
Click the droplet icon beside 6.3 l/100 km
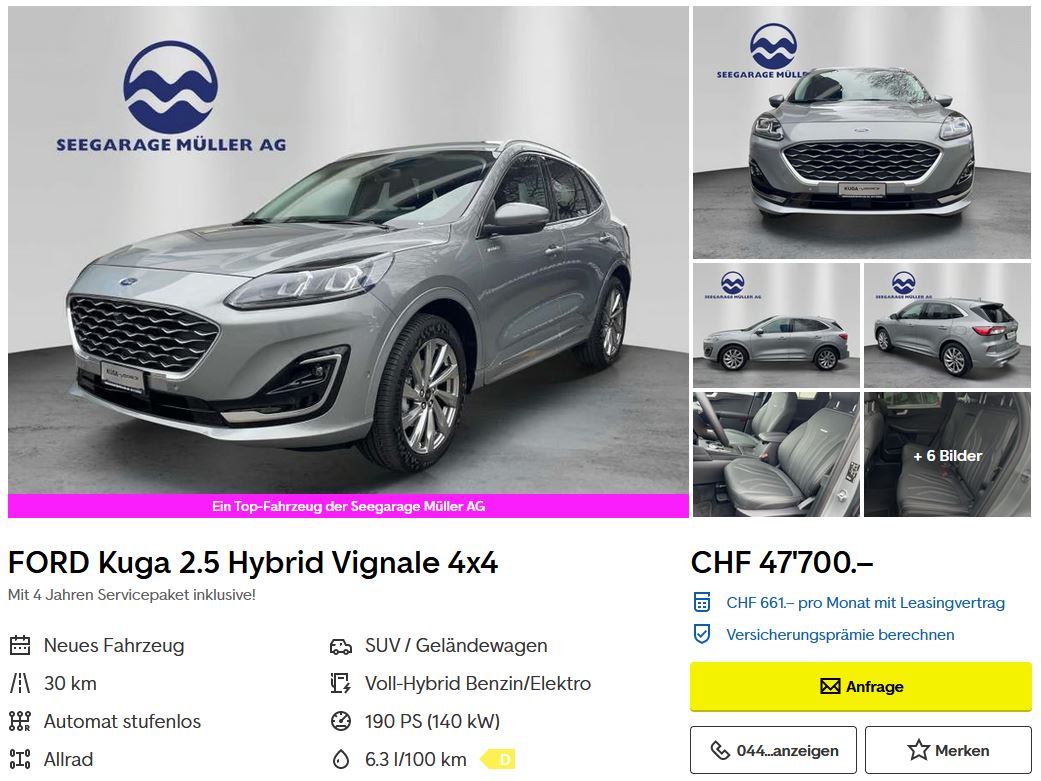pos(341,758)
